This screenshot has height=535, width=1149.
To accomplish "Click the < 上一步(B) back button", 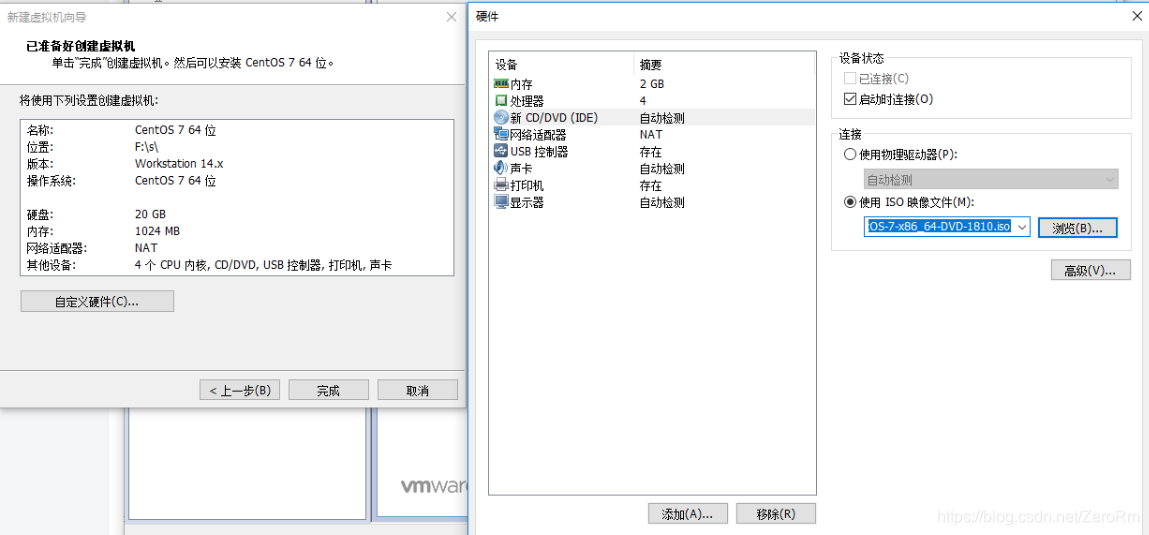I will point(240,390).
